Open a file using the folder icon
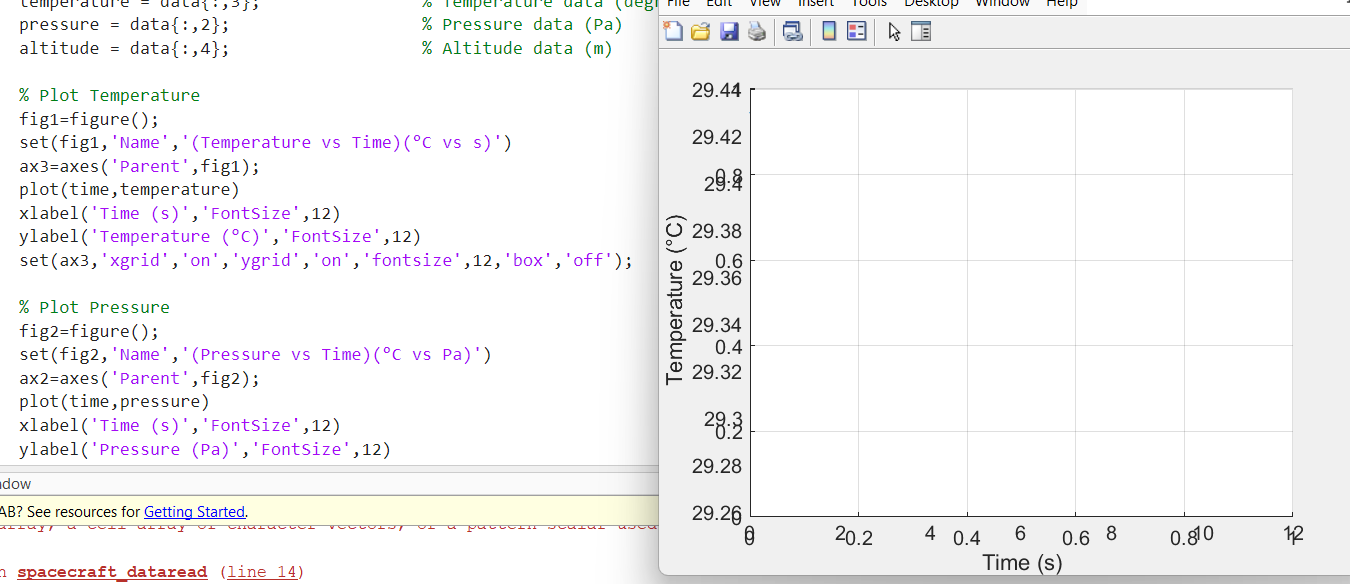The image size is (1350, 584). pos(701,31)
